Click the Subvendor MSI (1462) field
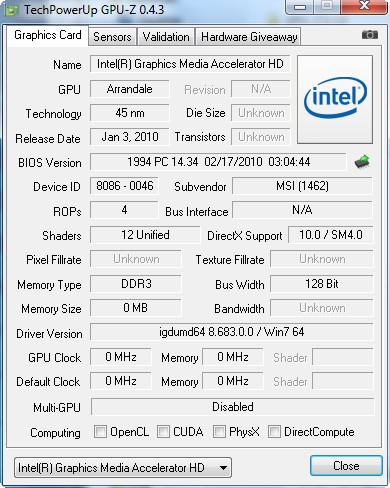This screenshot has width=390, height=488. pos(302,186)
